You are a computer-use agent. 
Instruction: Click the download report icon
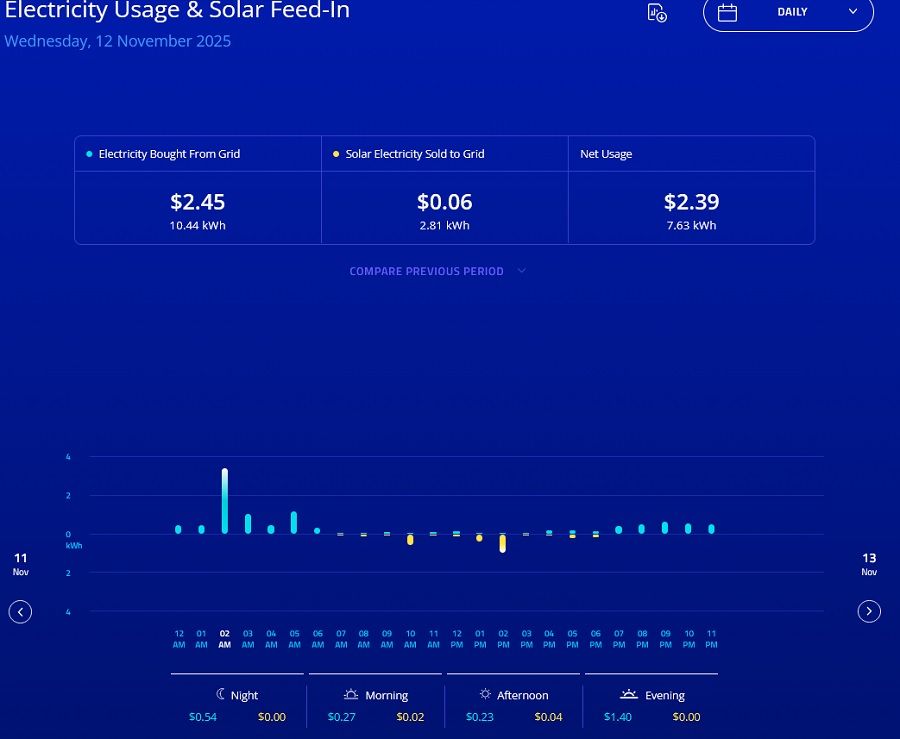[x=657, y=13]
